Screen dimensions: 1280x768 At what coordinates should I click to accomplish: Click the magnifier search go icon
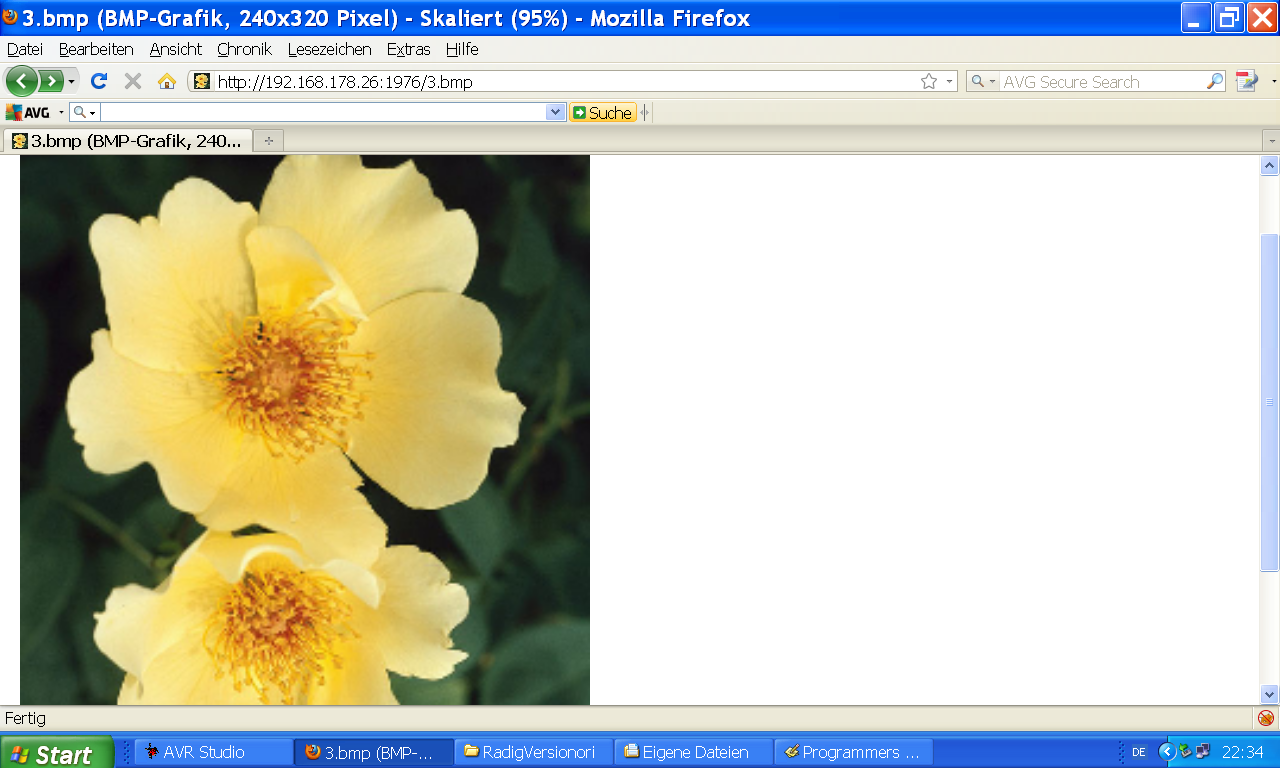(1215, 82)
